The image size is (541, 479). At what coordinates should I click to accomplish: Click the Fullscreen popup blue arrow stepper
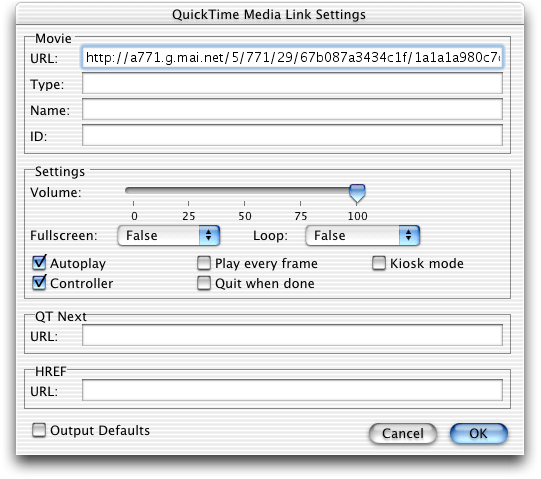point(209,236)
